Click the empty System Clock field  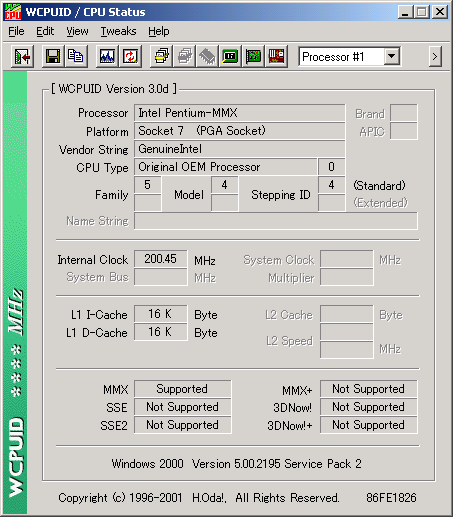tap(347, 259)
